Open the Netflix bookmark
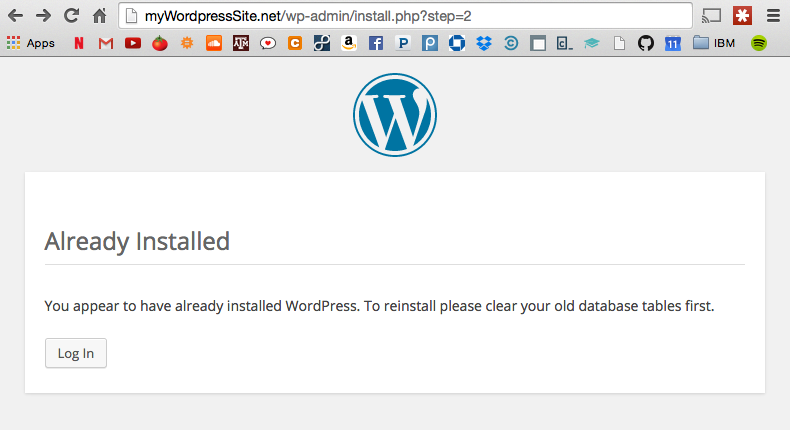Screen dimensions: 790x430 (x=79, y=43)
